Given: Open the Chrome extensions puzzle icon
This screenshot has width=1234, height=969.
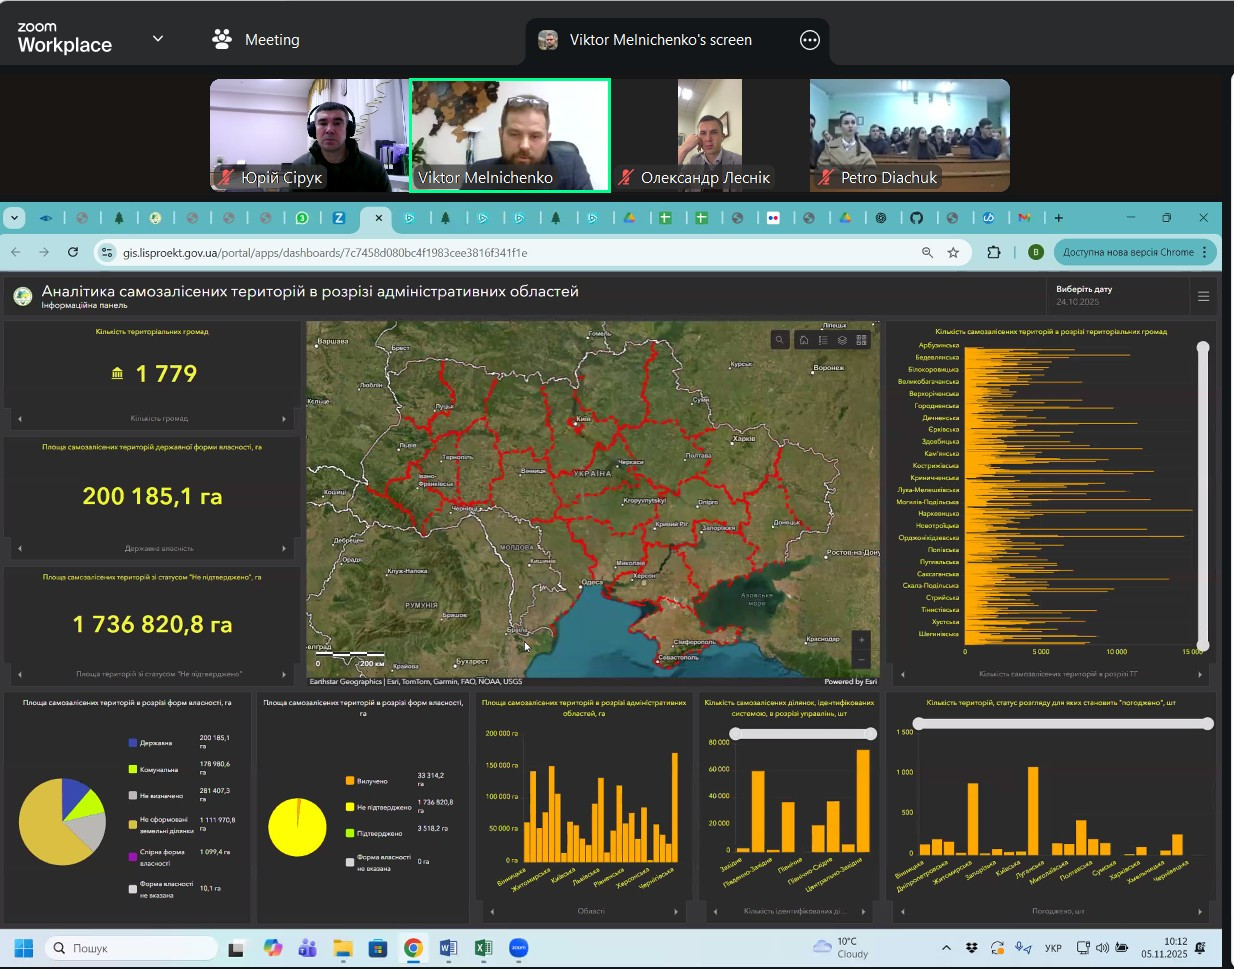Looking at the screenshot, I should point(993,253).
